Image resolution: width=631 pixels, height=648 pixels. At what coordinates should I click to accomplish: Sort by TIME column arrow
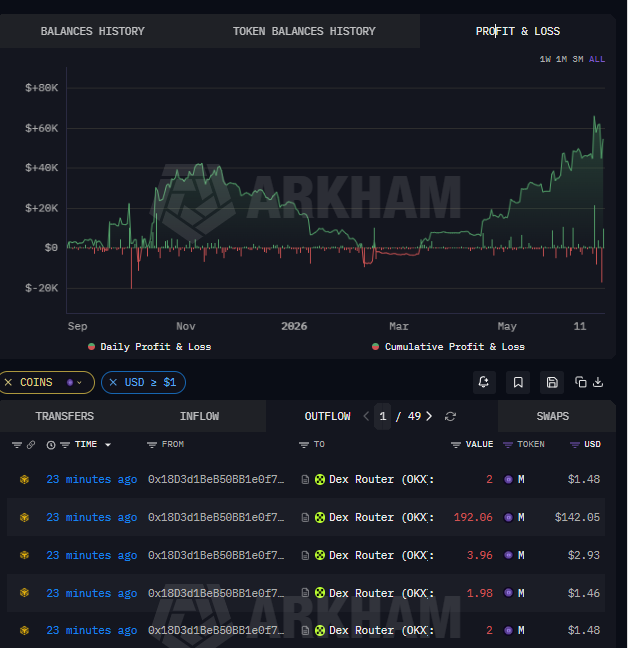pos(108,445)
